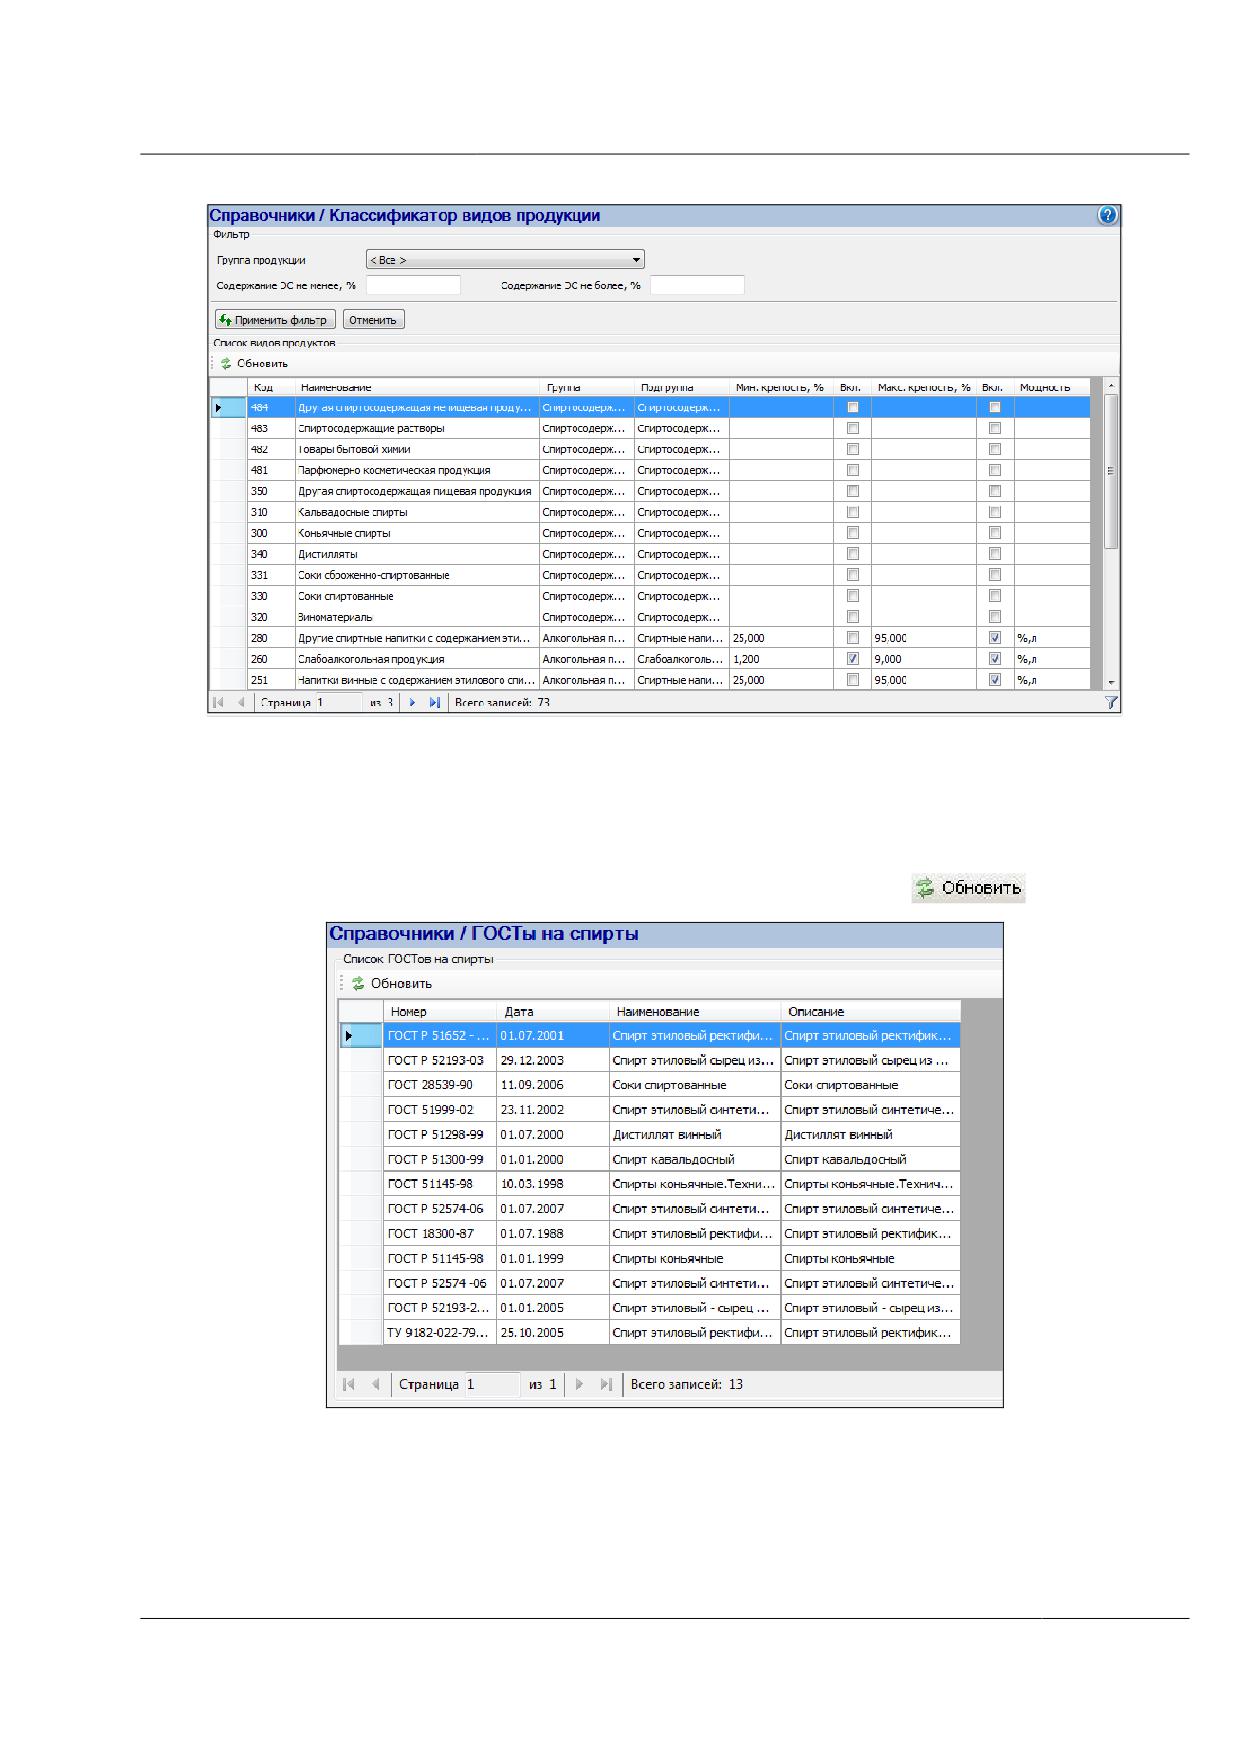This screenshot has width=1241, height=1754.
Task: Click the Обновить refresh icon in the ГОСТы window
Action: click(358, 983)
